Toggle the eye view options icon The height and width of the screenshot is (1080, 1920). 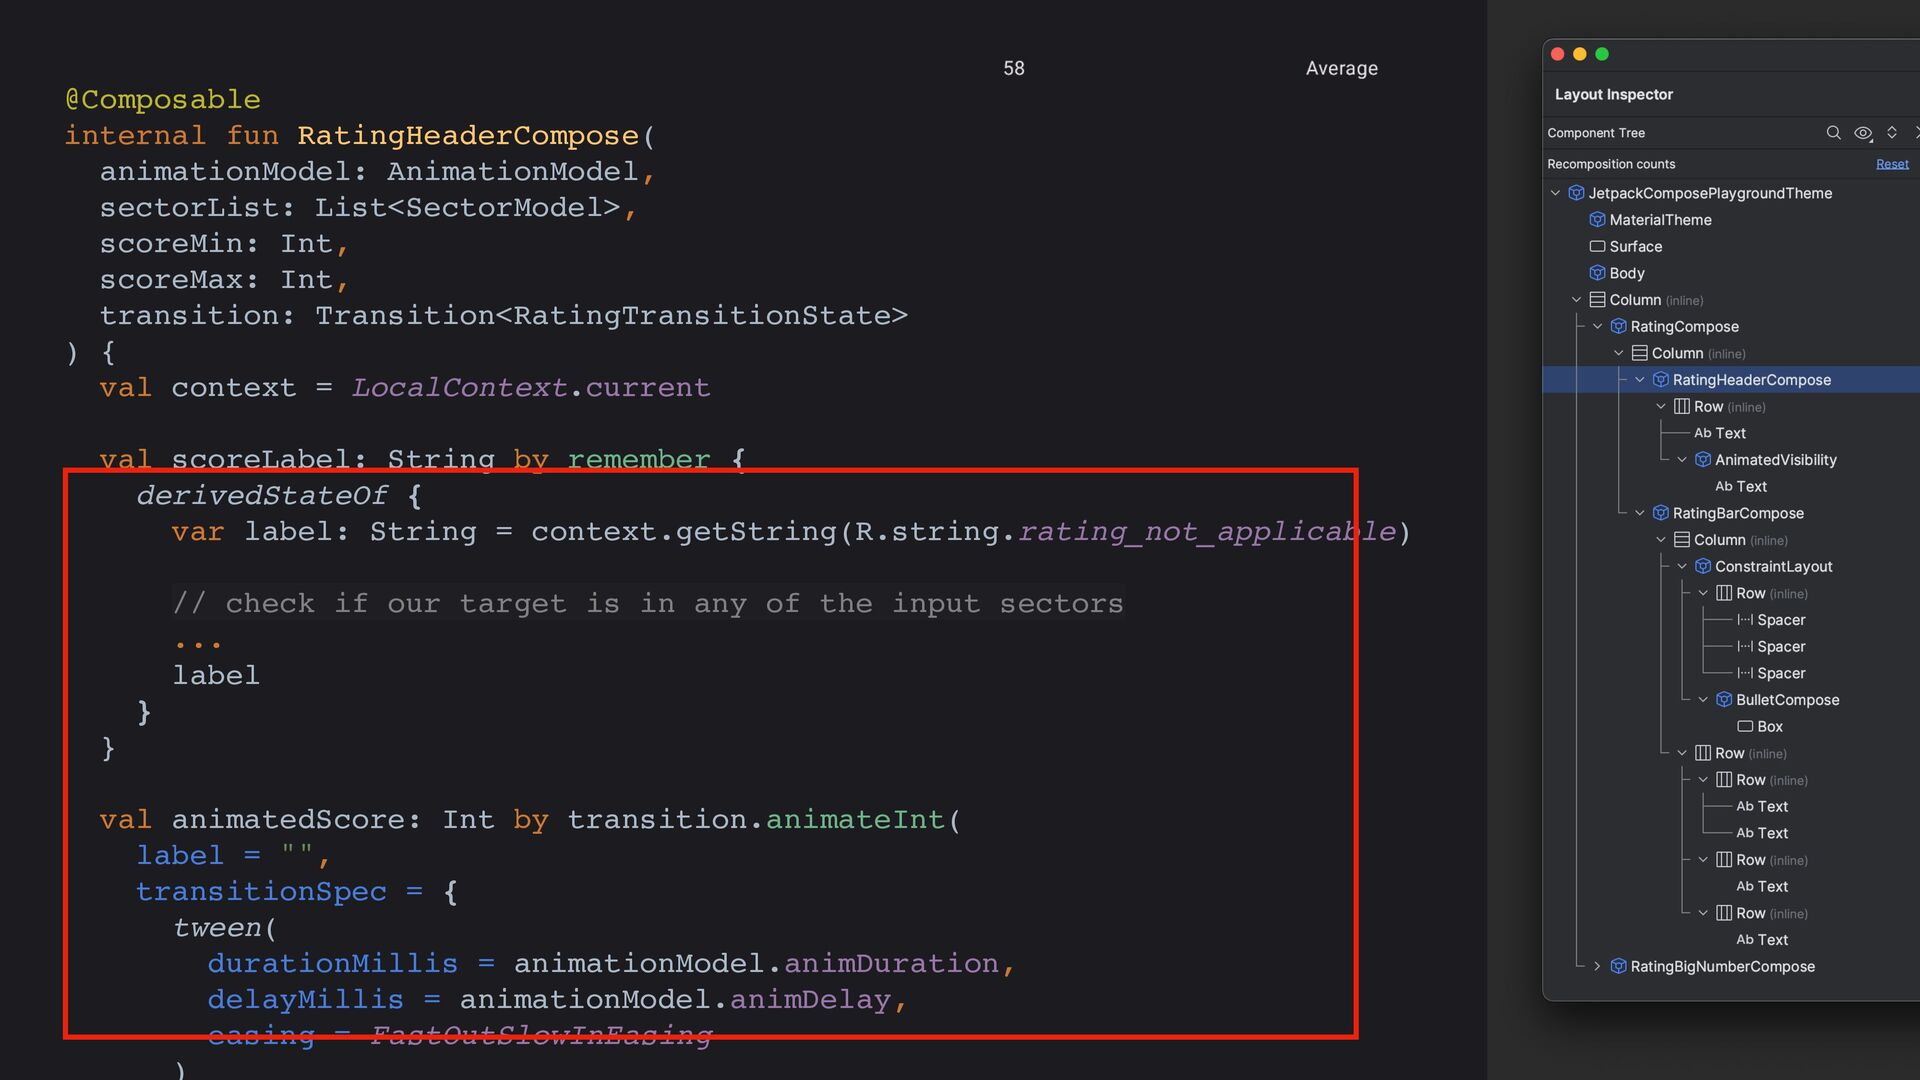pyautogui.click(x=1863, y=133)
